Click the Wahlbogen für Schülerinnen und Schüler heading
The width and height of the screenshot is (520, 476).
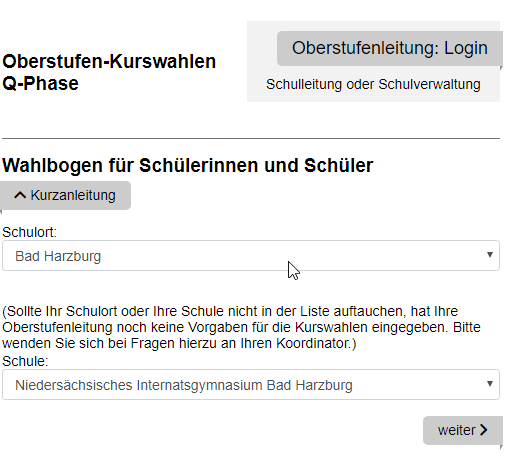pos(188,165)
